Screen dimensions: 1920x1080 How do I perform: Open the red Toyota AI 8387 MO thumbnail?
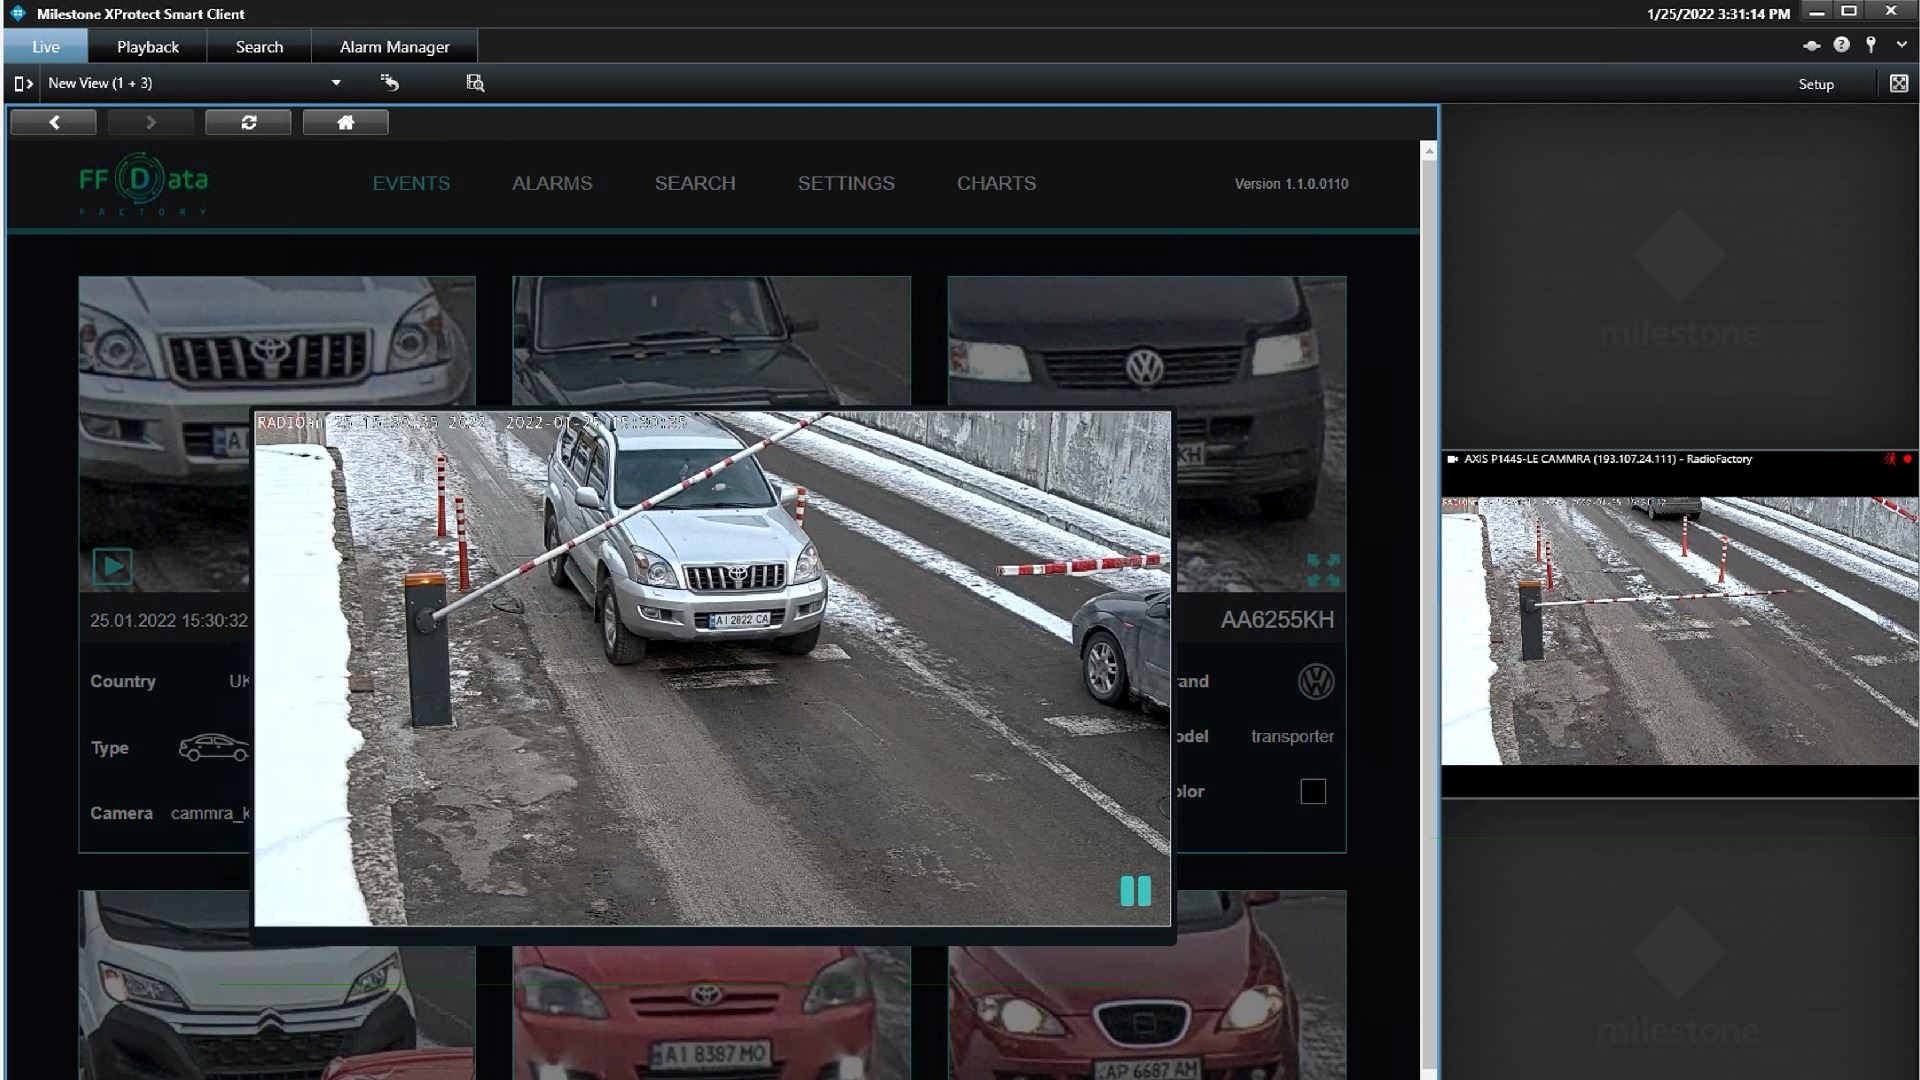pyautogui.click(x=711, y=1012)
